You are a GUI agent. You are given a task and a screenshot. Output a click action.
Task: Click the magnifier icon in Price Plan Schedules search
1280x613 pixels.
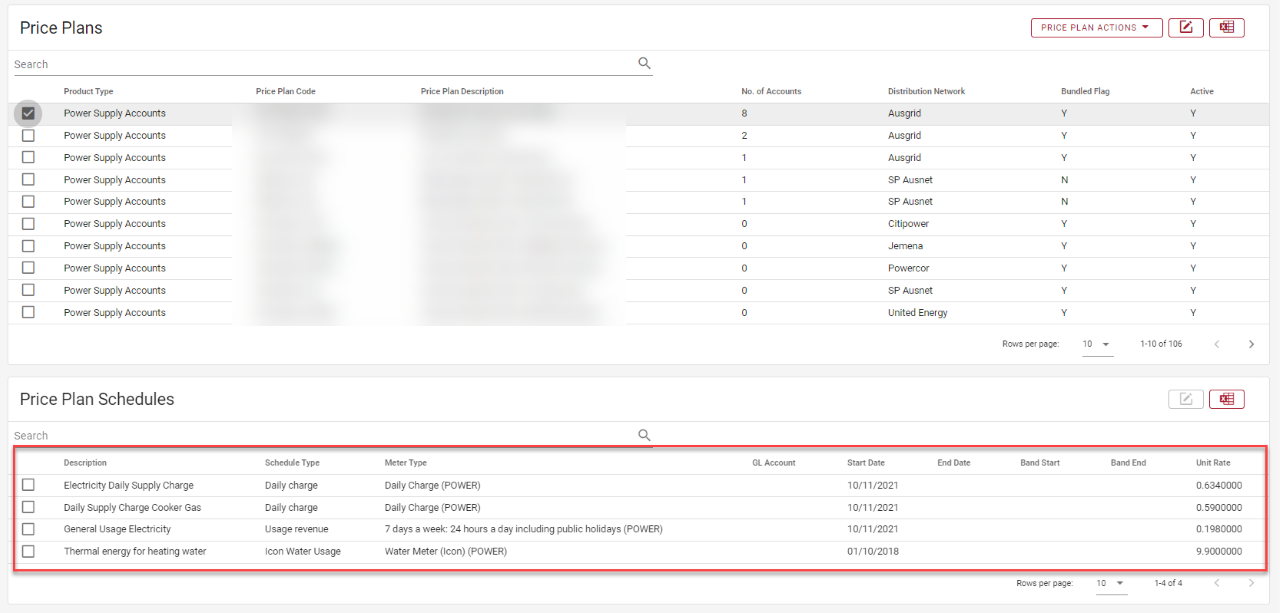644,435
